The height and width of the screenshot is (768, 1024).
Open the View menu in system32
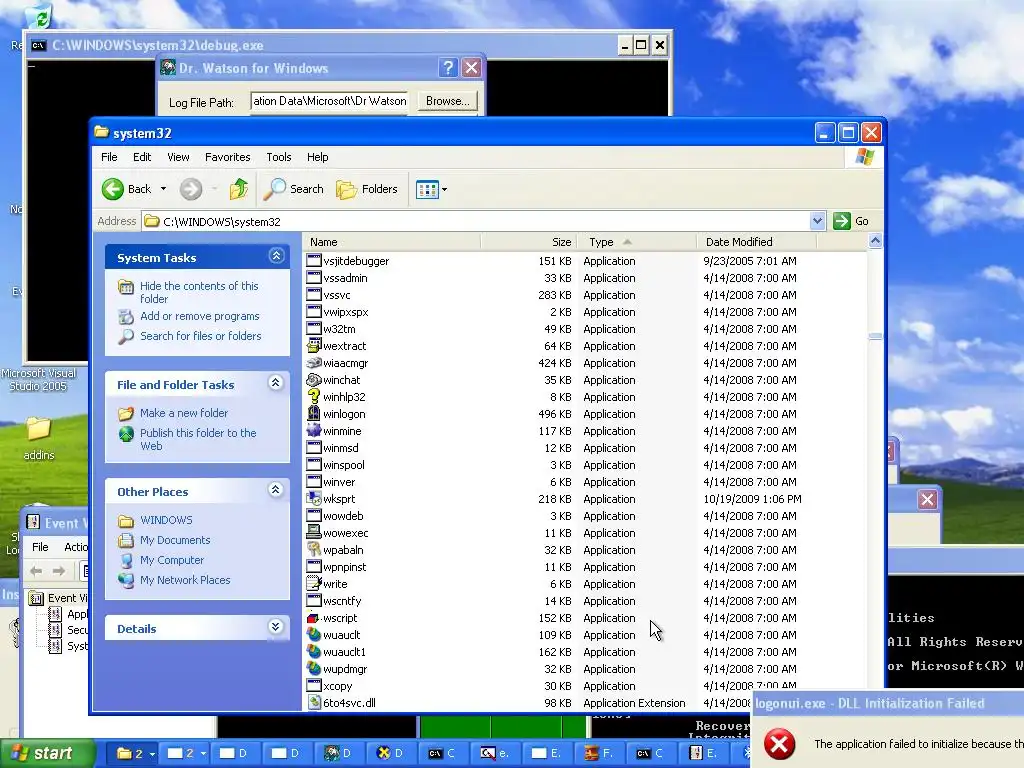178,157
